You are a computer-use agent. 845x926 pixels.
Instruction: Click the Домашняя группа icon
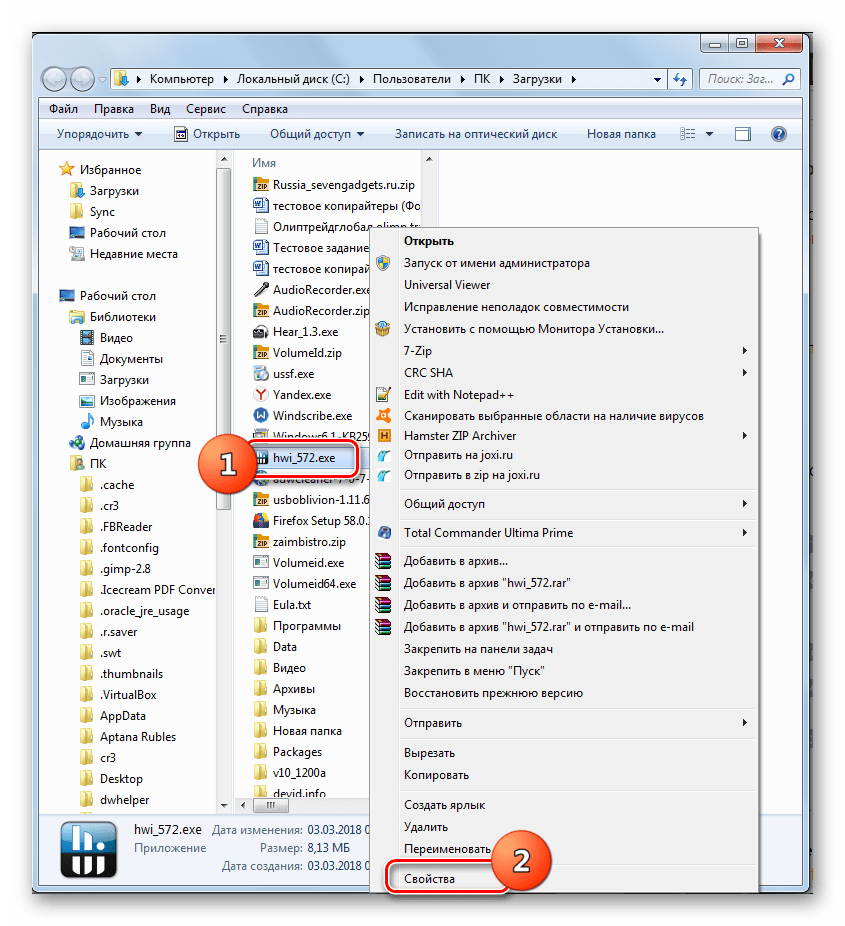click(x=77, y=442)
